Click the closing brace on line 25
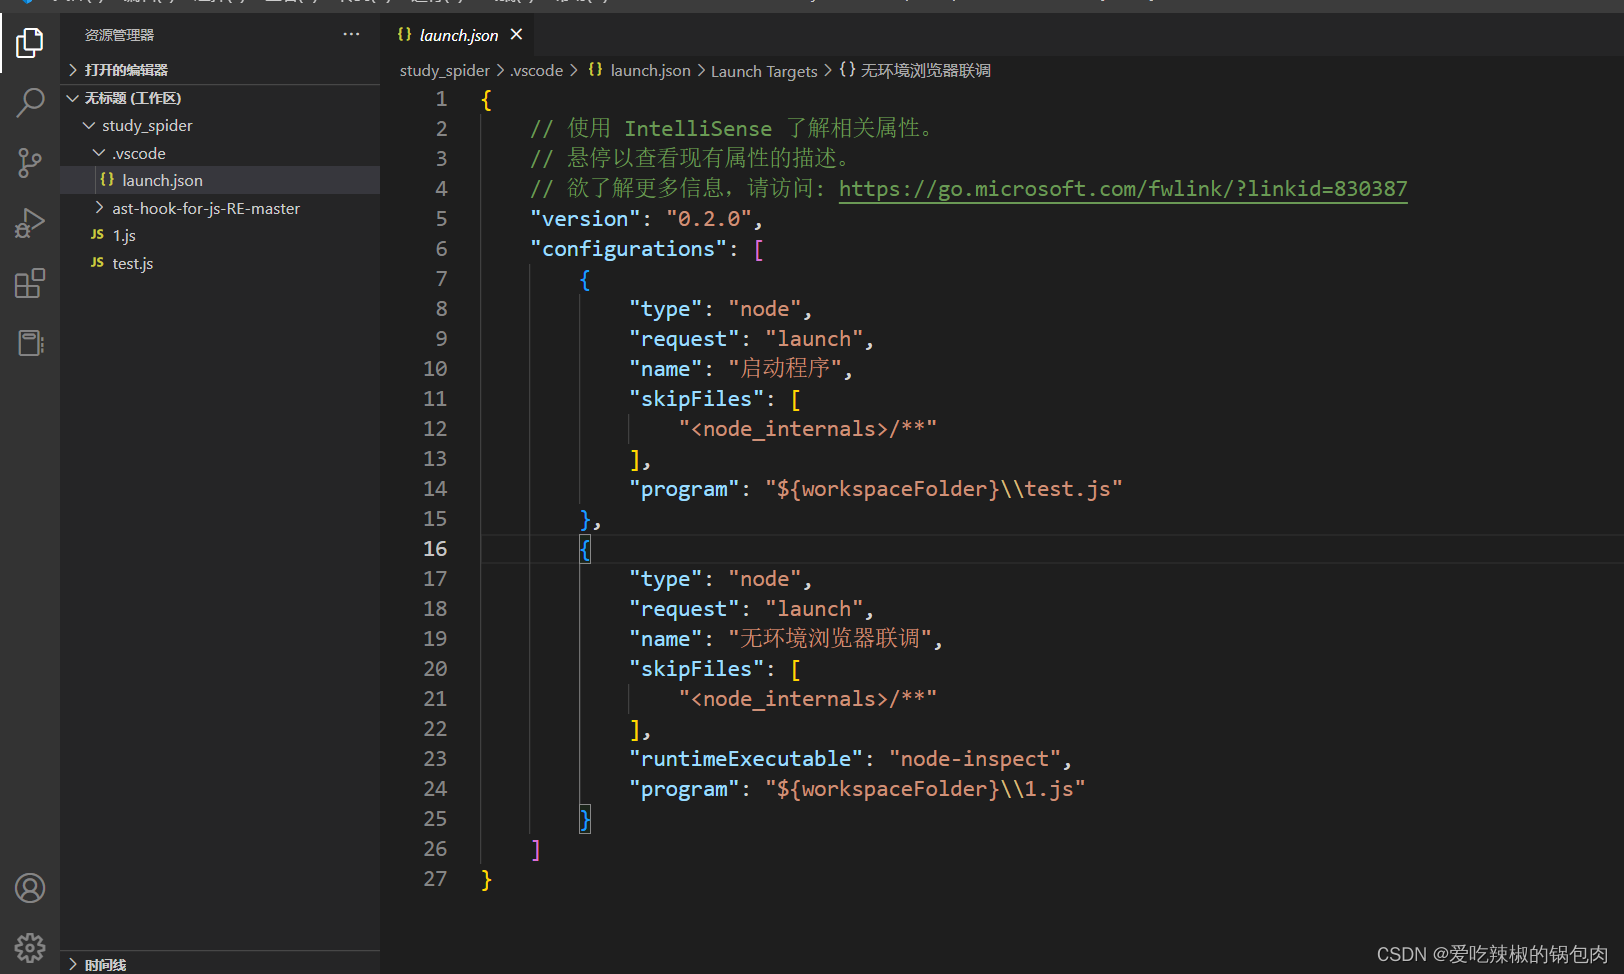 pyautogui.click(x=585, y=819)
